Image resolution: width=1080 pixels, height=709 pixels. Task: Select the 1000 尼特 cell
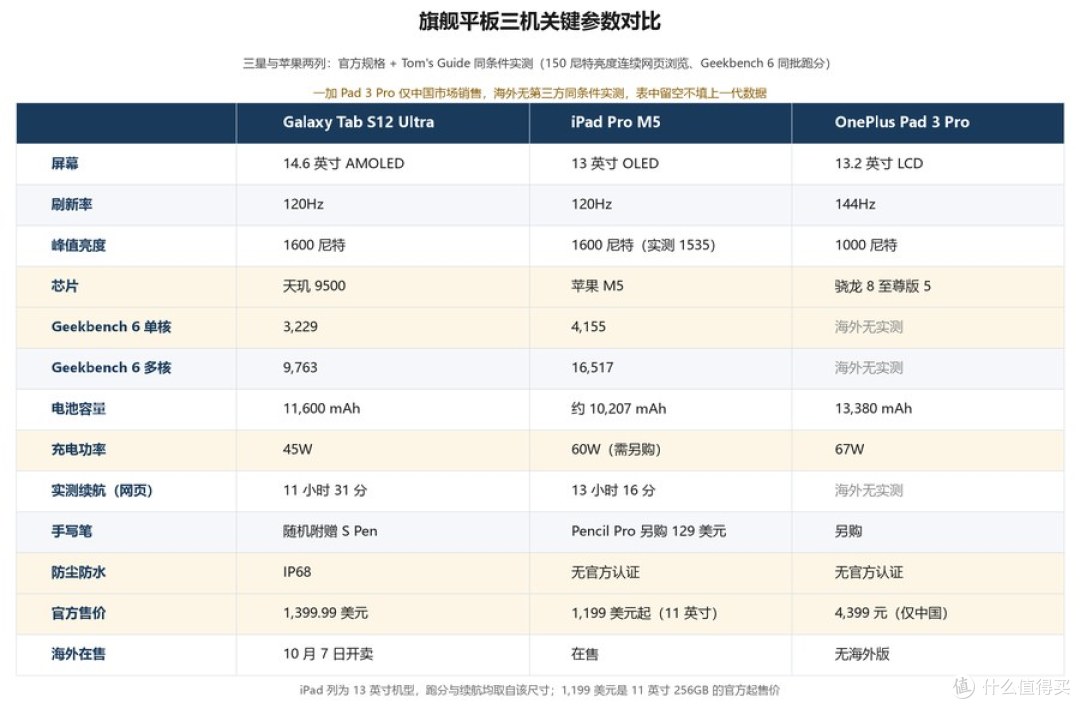[866, 245]
